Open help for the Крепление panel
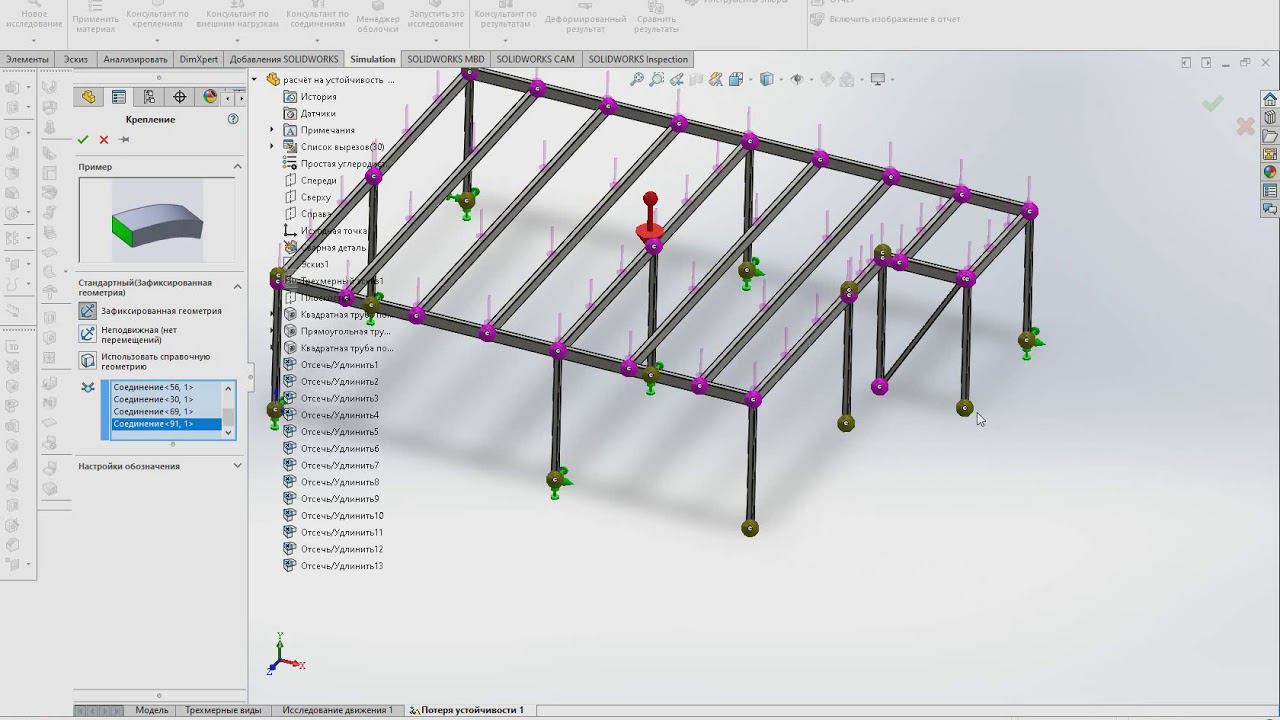 233,119
